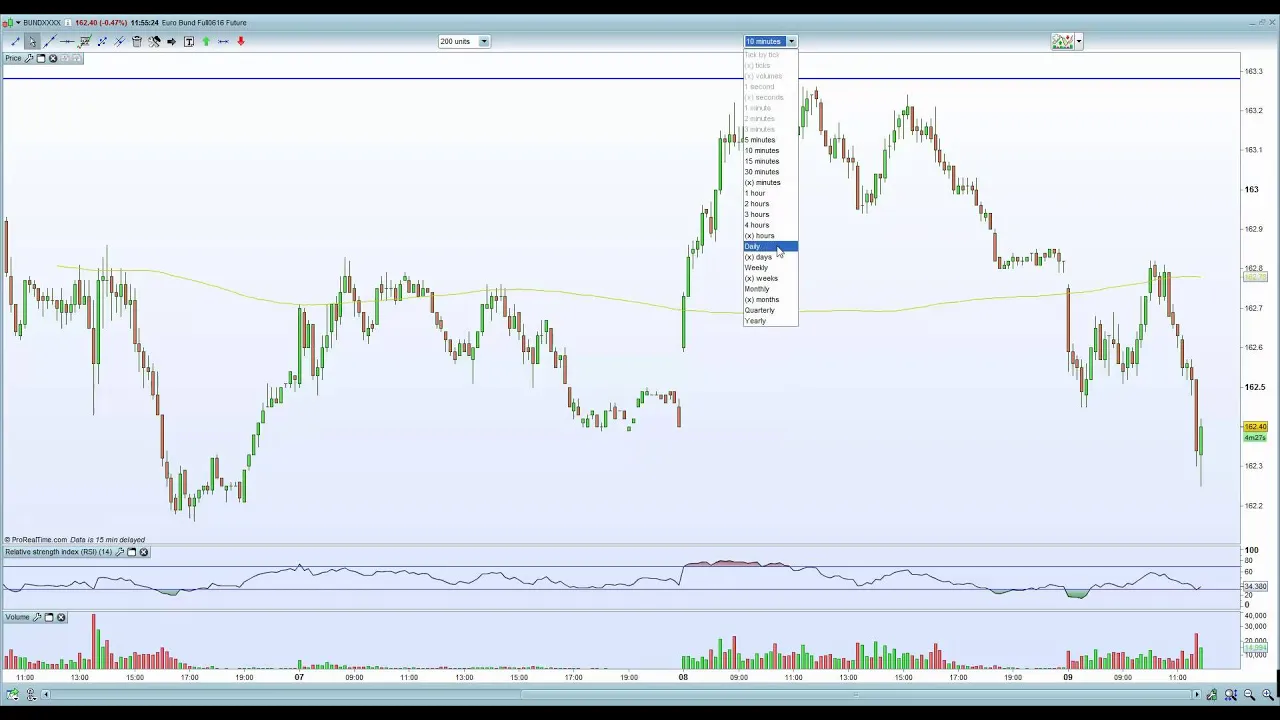Choose 4 hours timeframe

click(770, 225)
